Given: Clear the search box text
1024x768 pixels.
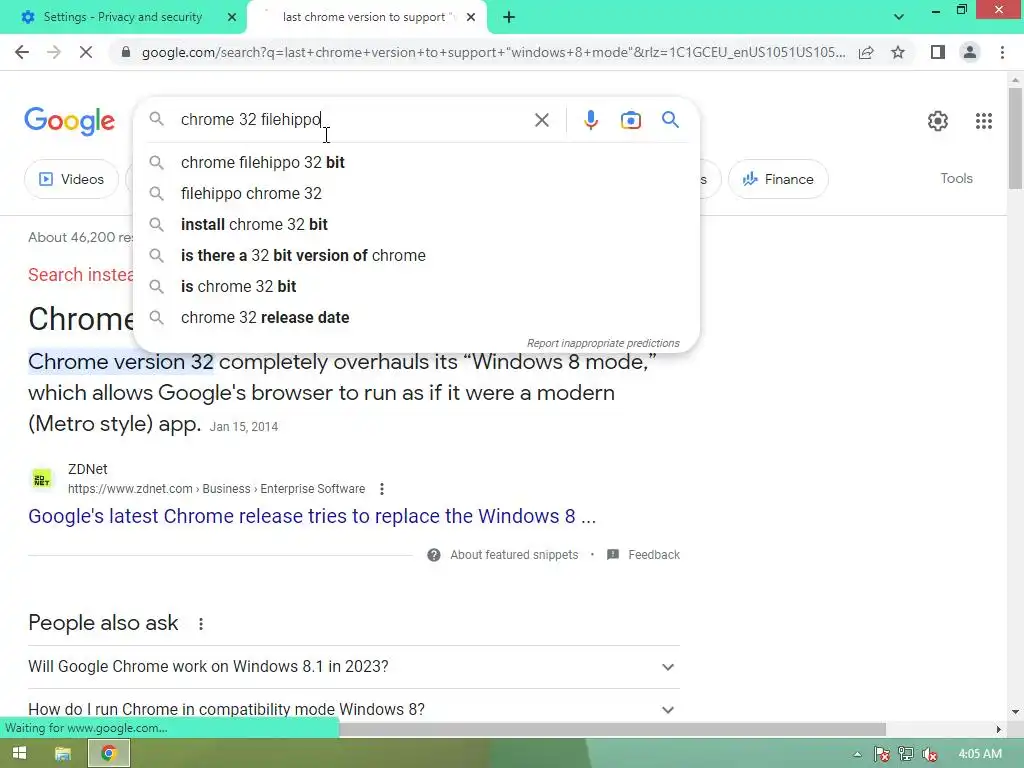Looking at the screenshot, I should 541,120.
